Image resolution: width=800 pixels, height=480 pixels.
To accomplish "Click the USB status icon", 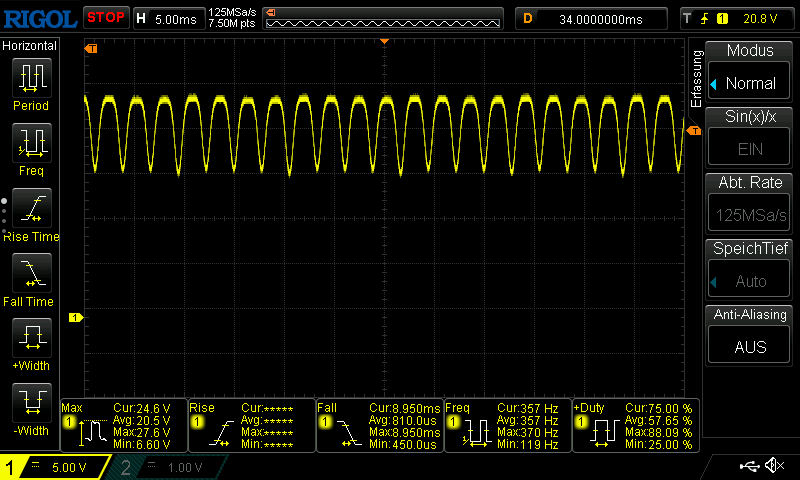I will pos(749,466).
